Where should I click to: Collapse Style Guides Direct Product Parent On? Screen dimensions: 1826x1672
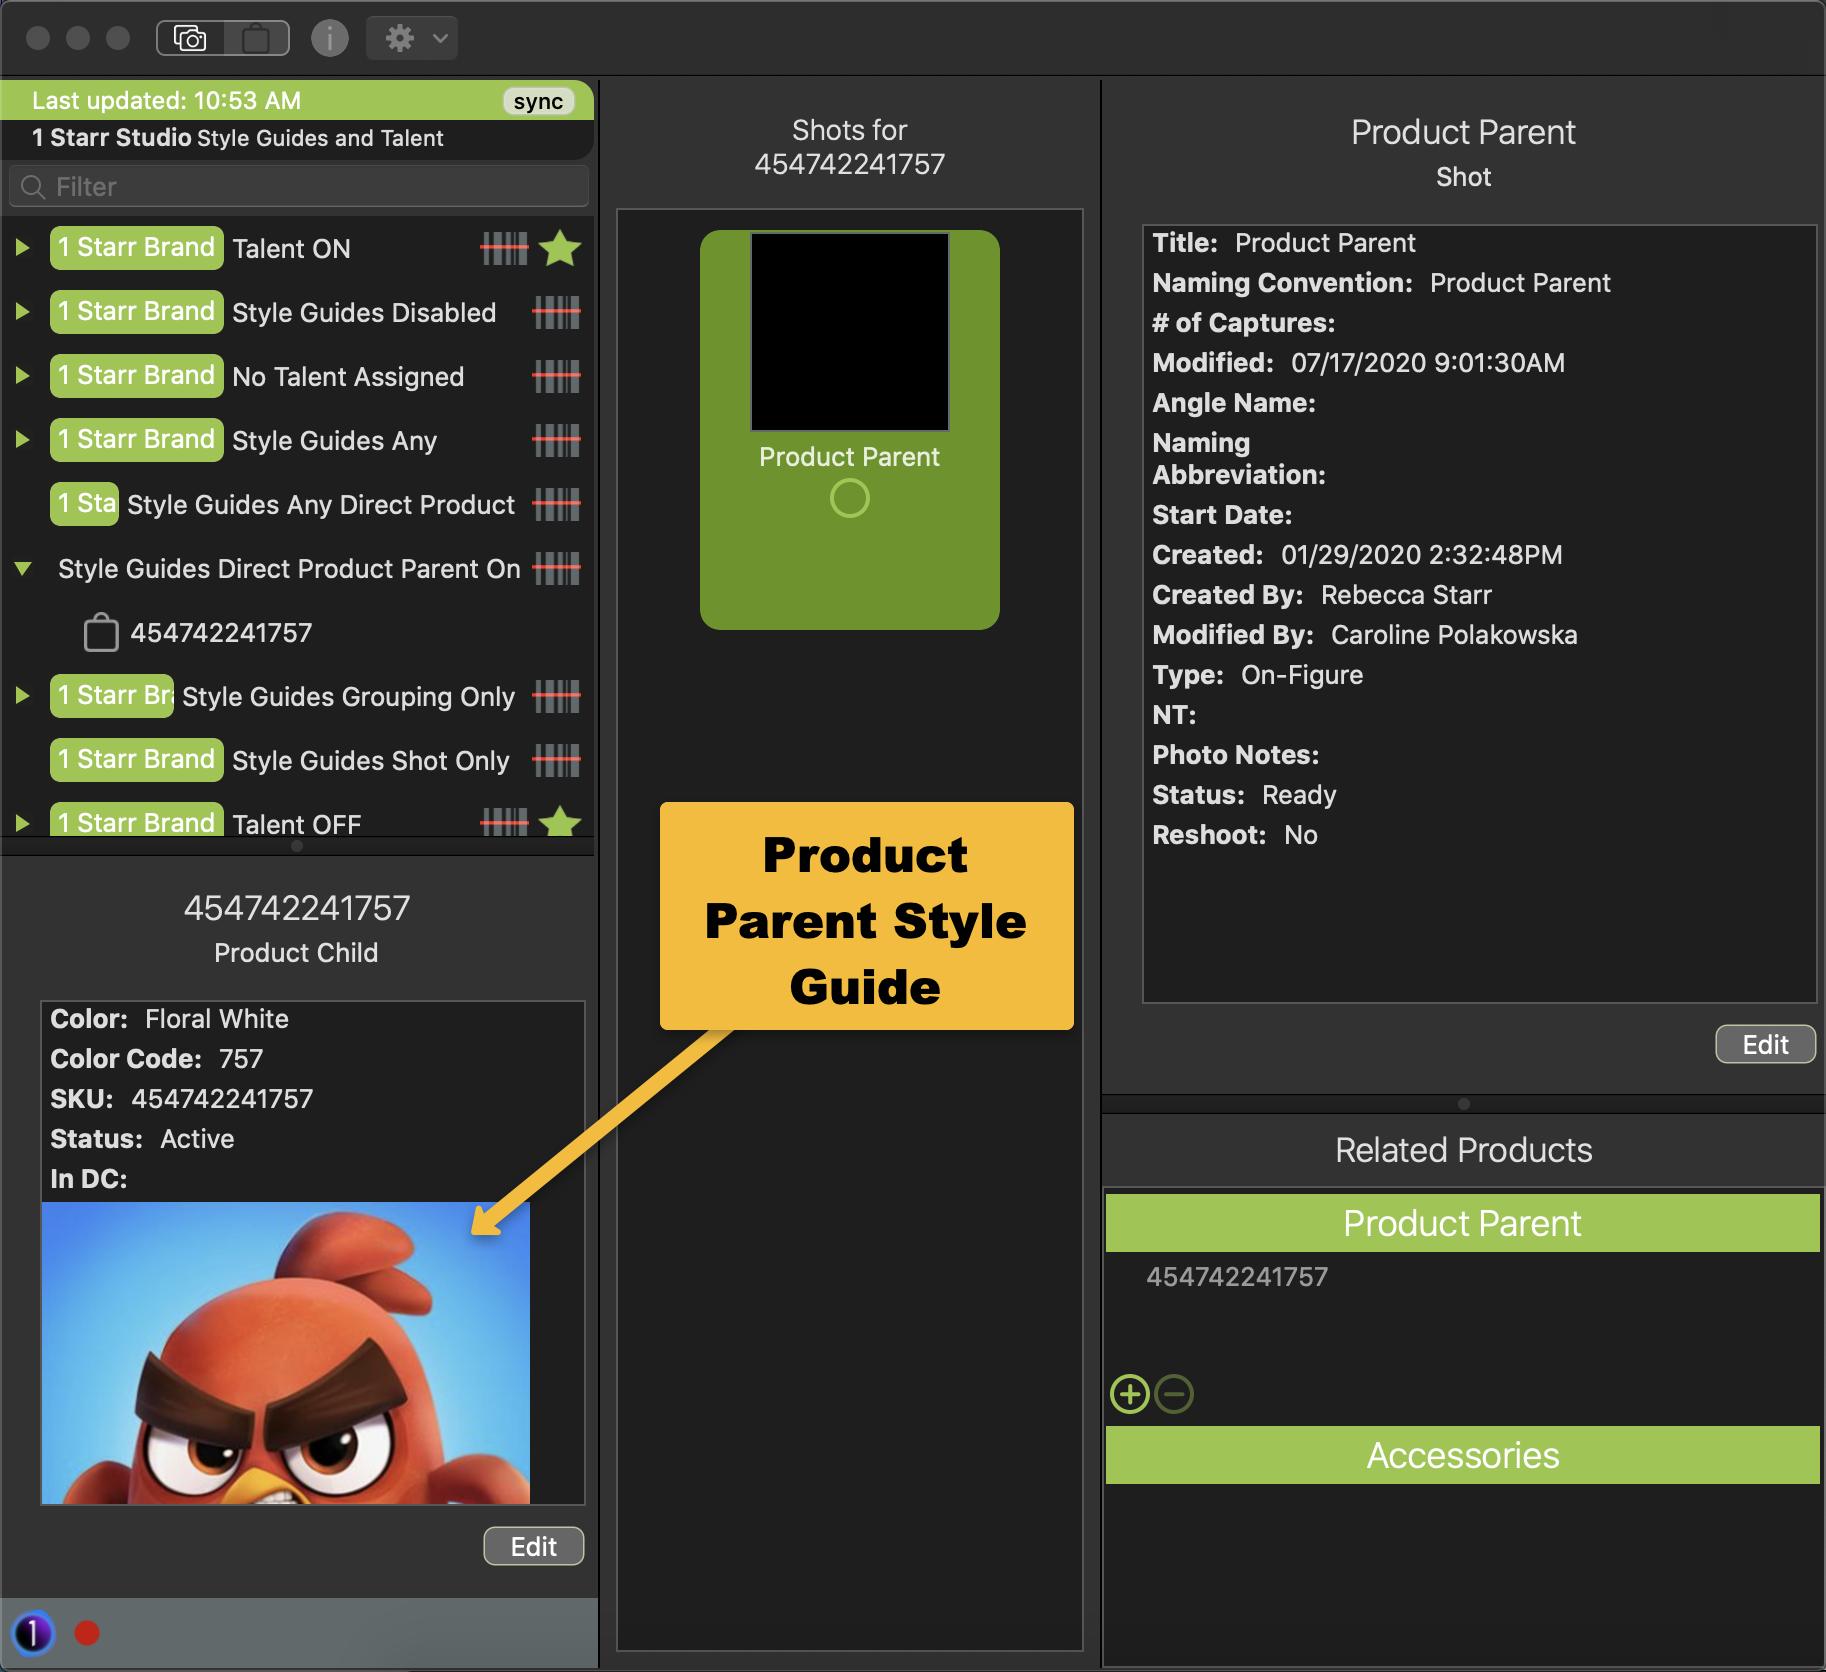tap(23, 568)
